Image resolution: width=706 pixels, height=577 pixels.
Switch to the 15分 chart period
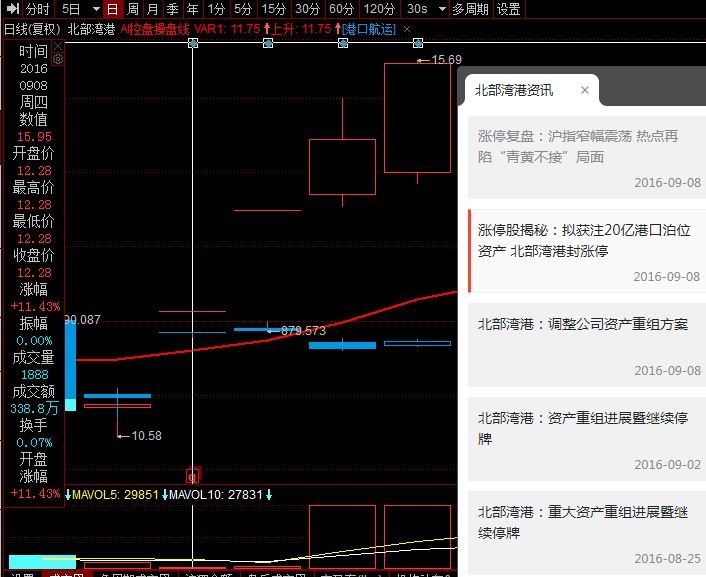pos(274,9)
